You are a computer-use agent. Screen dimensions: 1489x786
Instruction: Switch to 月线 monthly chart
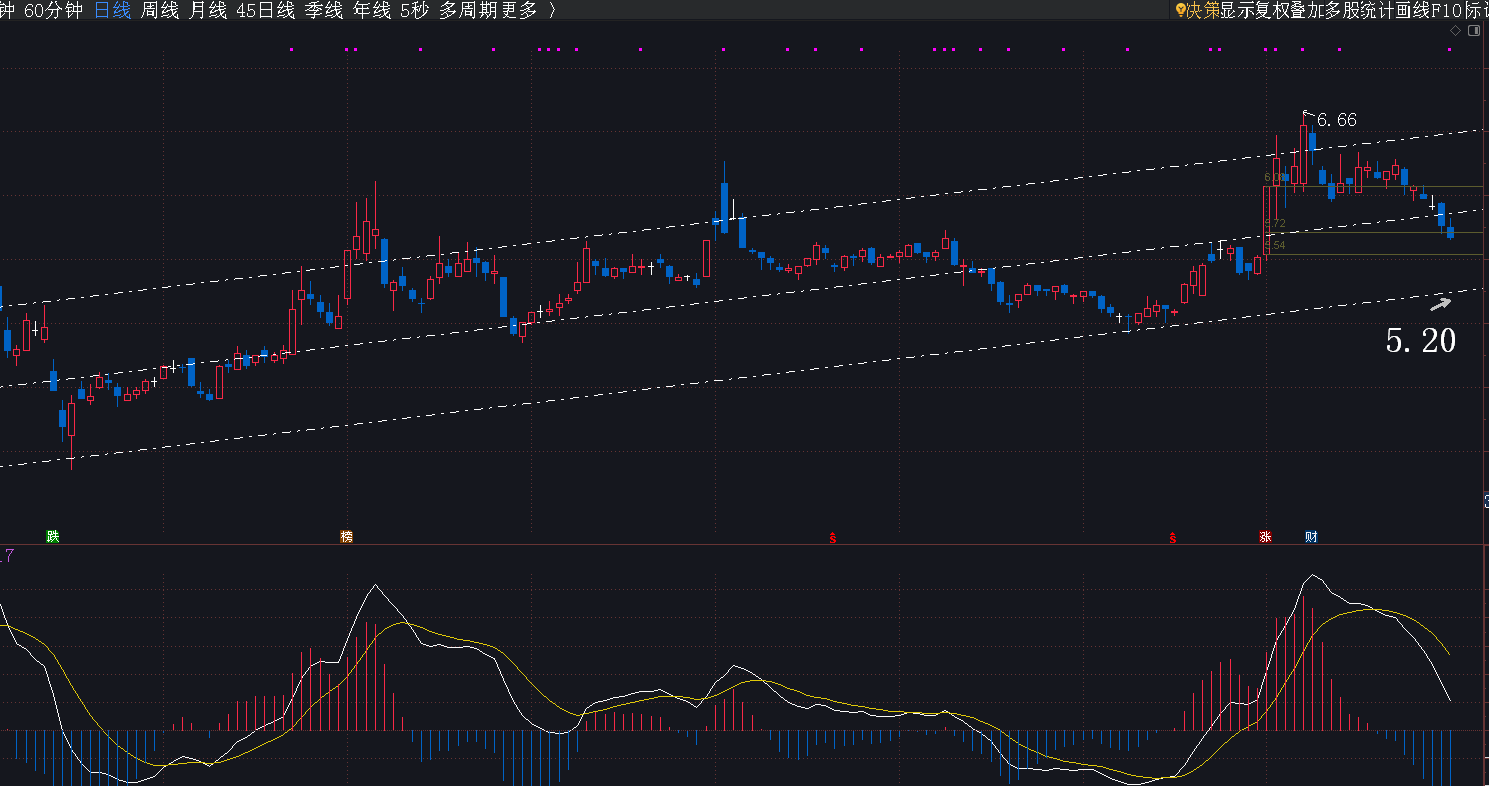[x=207, y=10]
